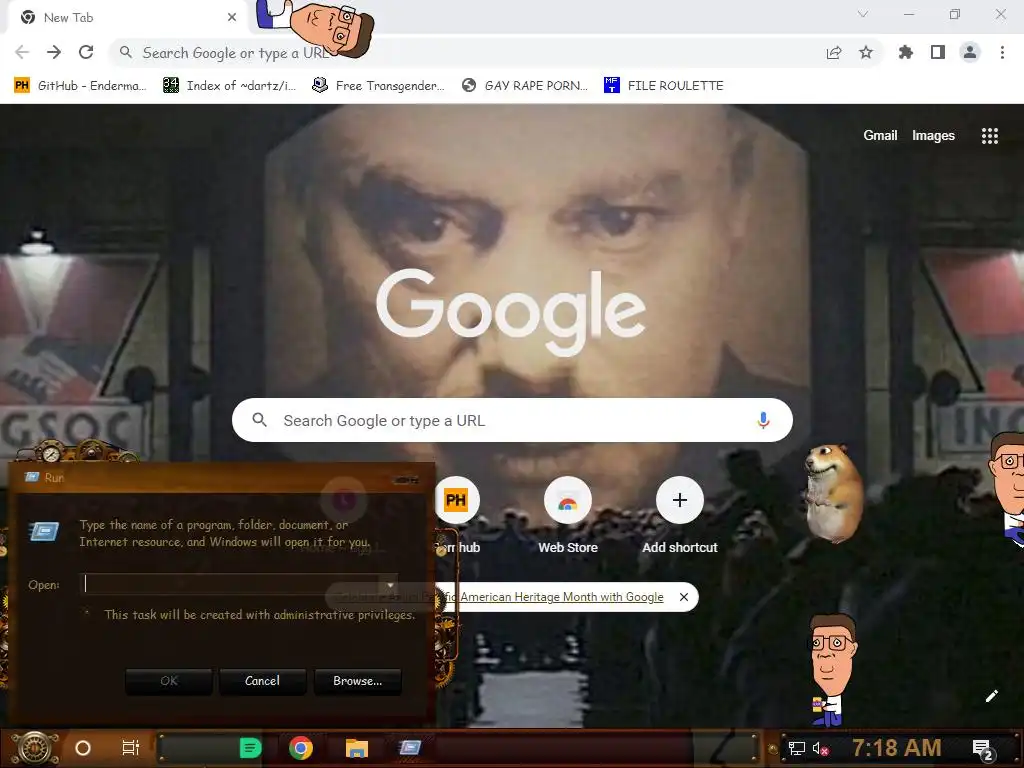This screenshot has height=768, width=1024.
Task: Open the Chrome profile avatar menu
Action: [x=970, y=52]
